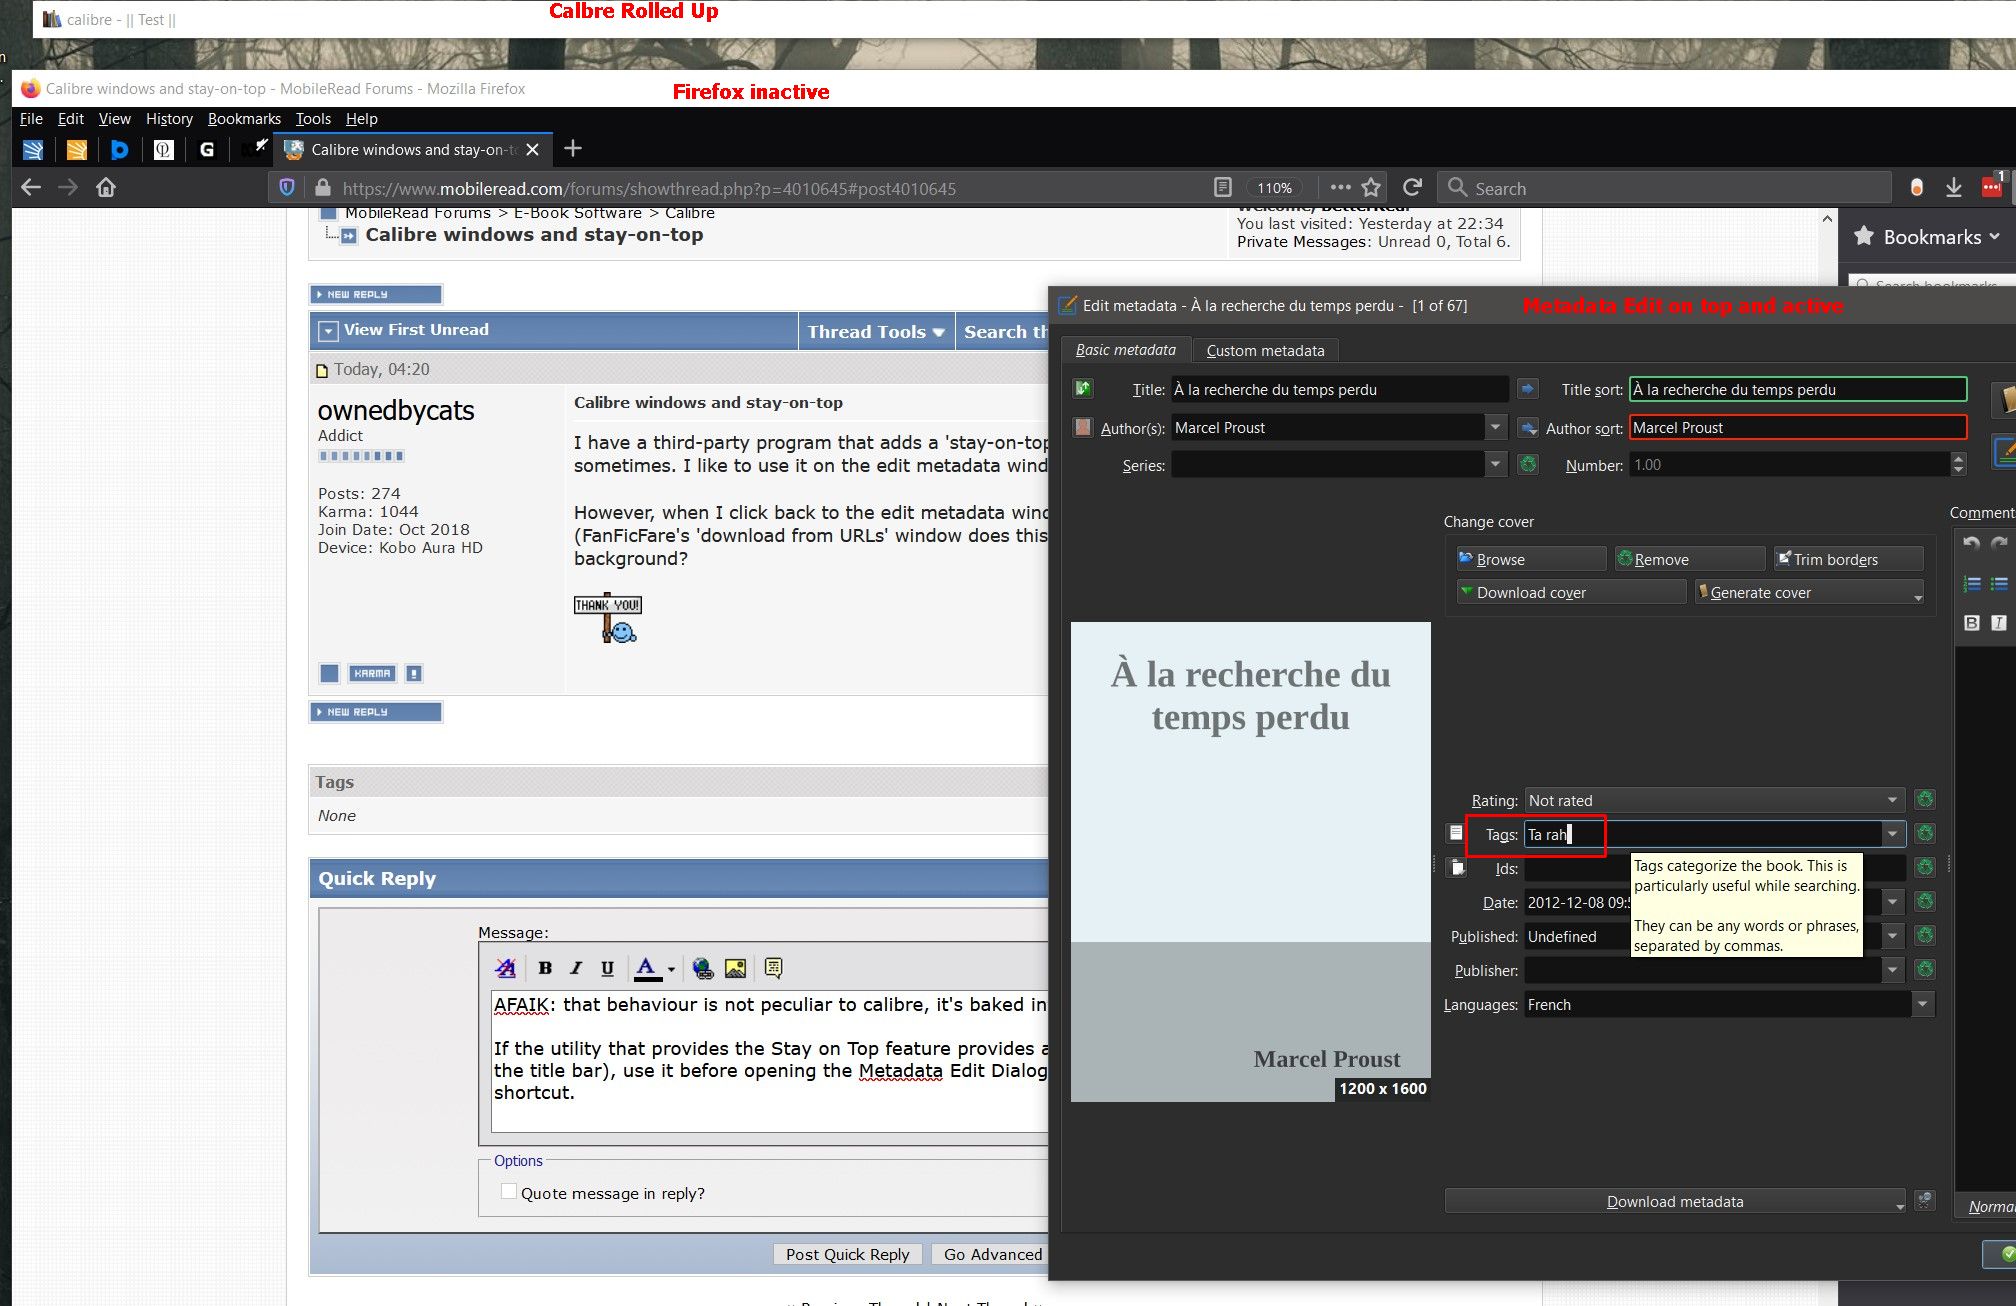Click the copy-title-to-title-sort arrow icon

(x=1527, y=389)
